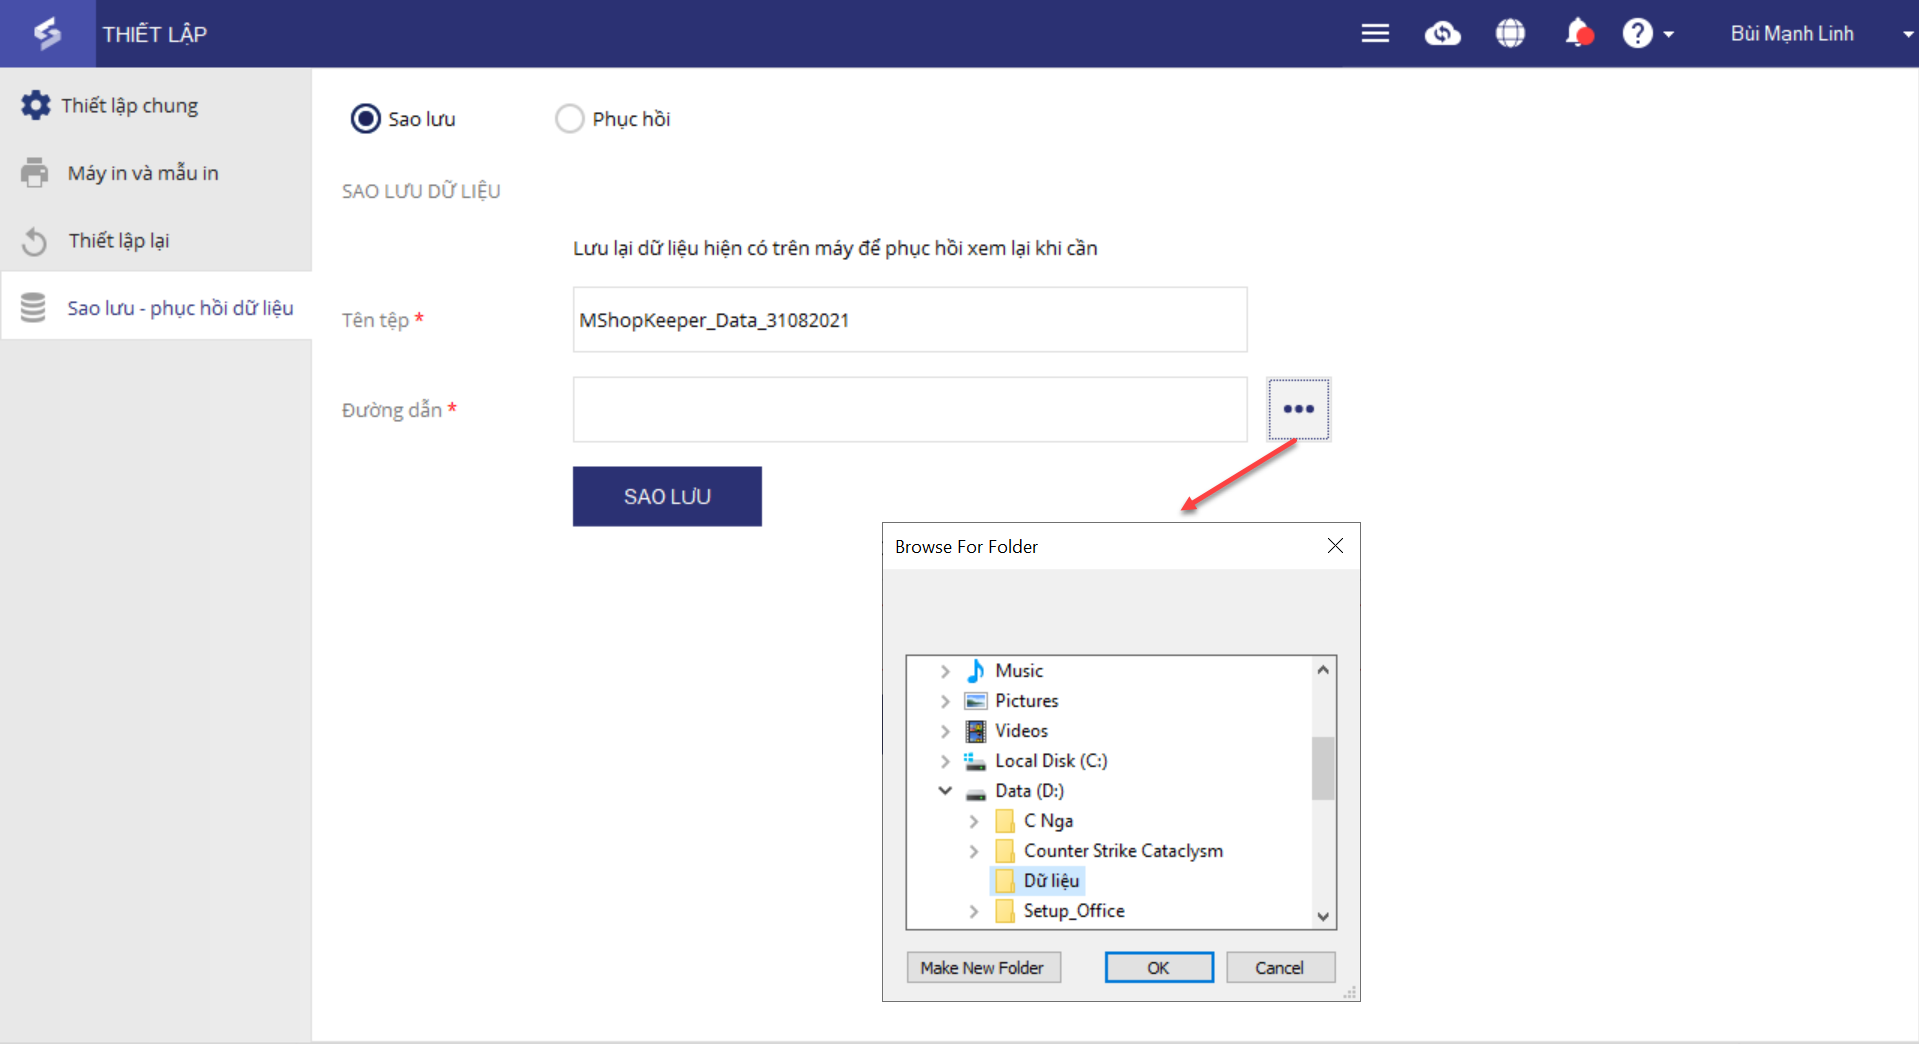Image resolution: width=1919 pixels, height=1044 pixels.
Task: Click the browse path ellipsis button
Action: [x=1299, y=409]
